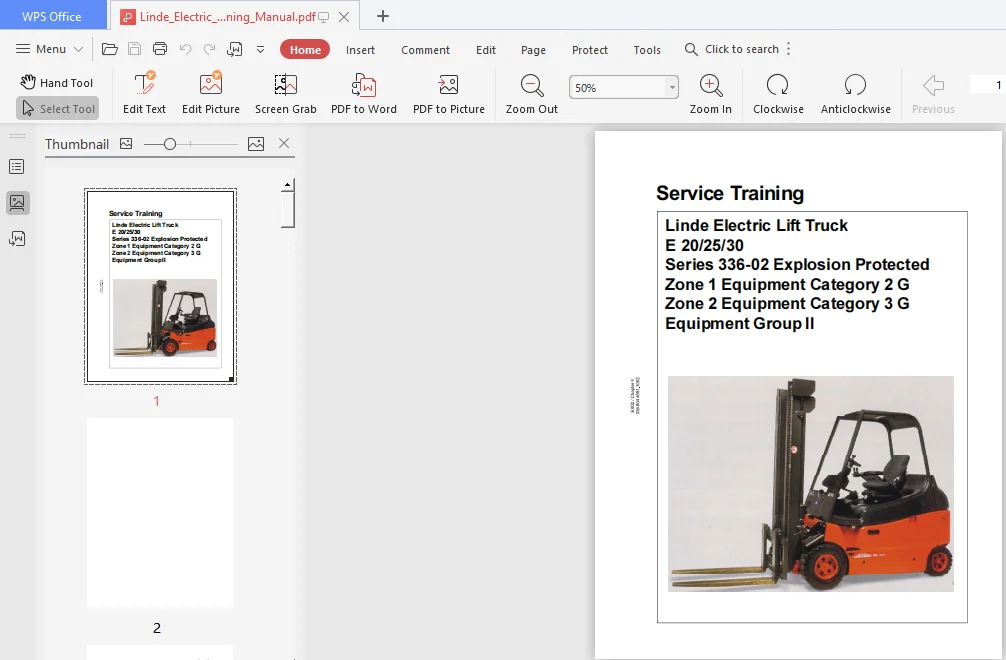Open the Comment tab
Screen dimensions: 1006x660
click(425, 50)
